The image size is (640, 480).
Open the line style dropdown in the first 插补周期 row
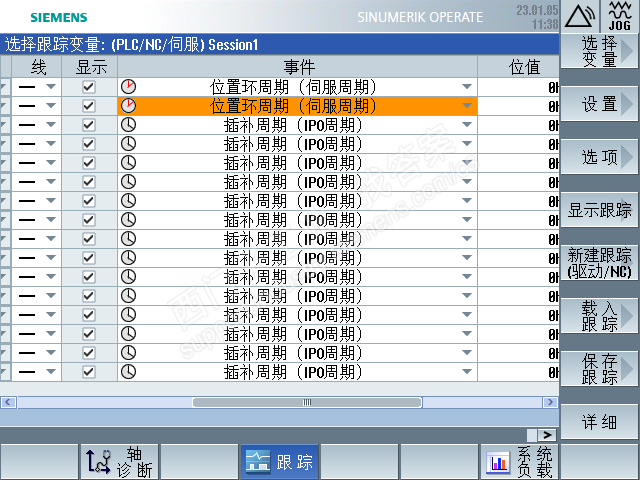(x=51, y=125)
